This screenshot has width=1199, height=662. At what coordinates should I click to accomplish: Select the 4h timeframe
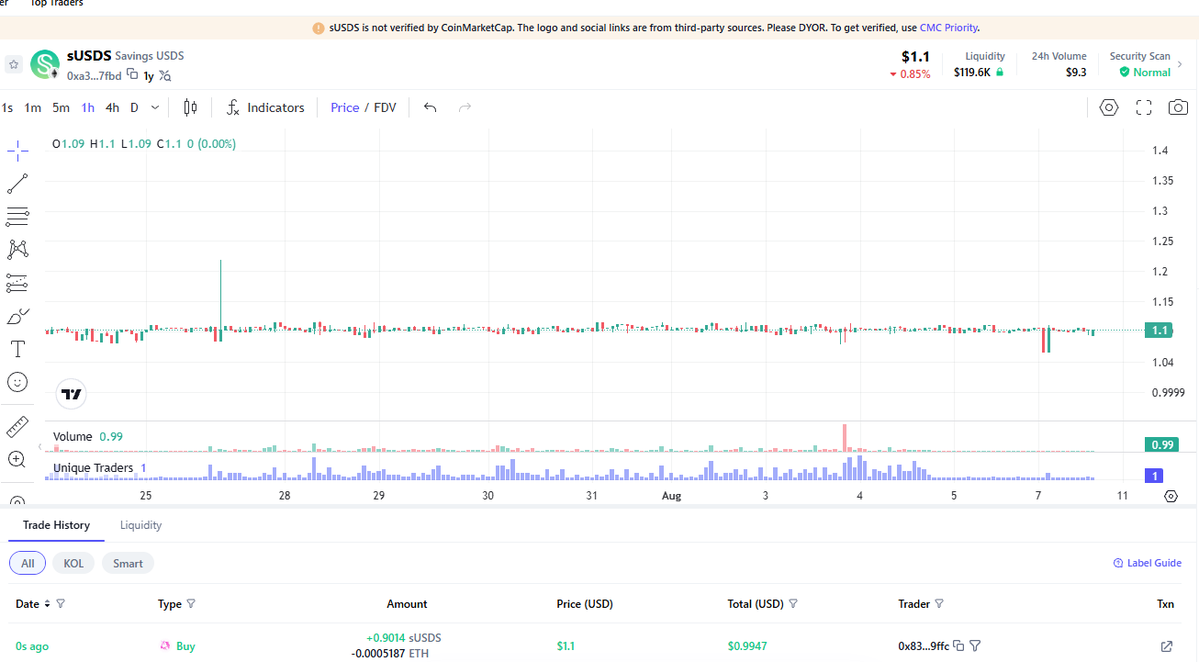coord(112,108)
